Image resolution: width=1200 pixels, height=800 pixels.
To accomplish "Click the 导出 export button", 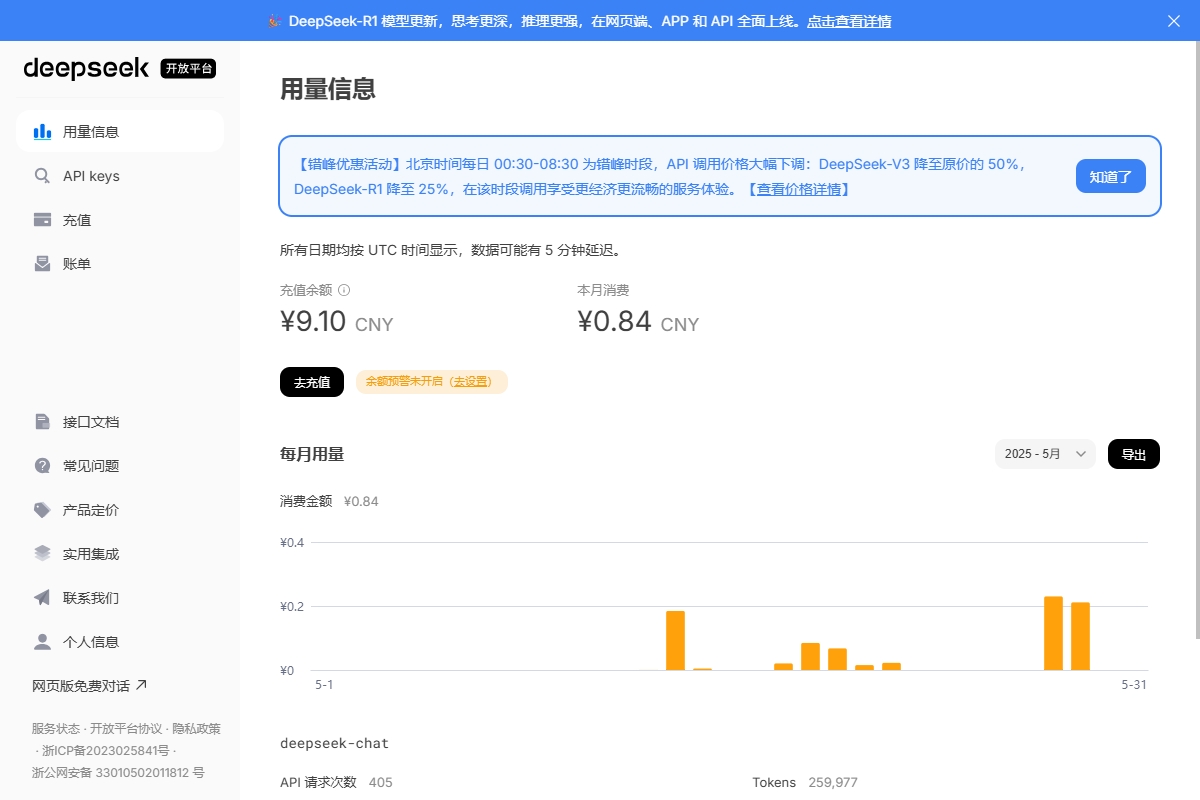I will point(1133,453).
